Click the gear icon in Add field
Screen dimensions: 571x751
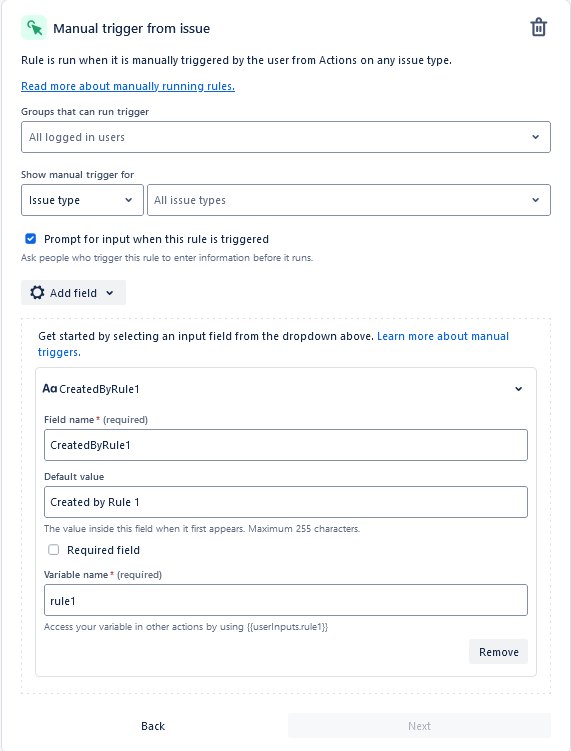click(37, 293)
